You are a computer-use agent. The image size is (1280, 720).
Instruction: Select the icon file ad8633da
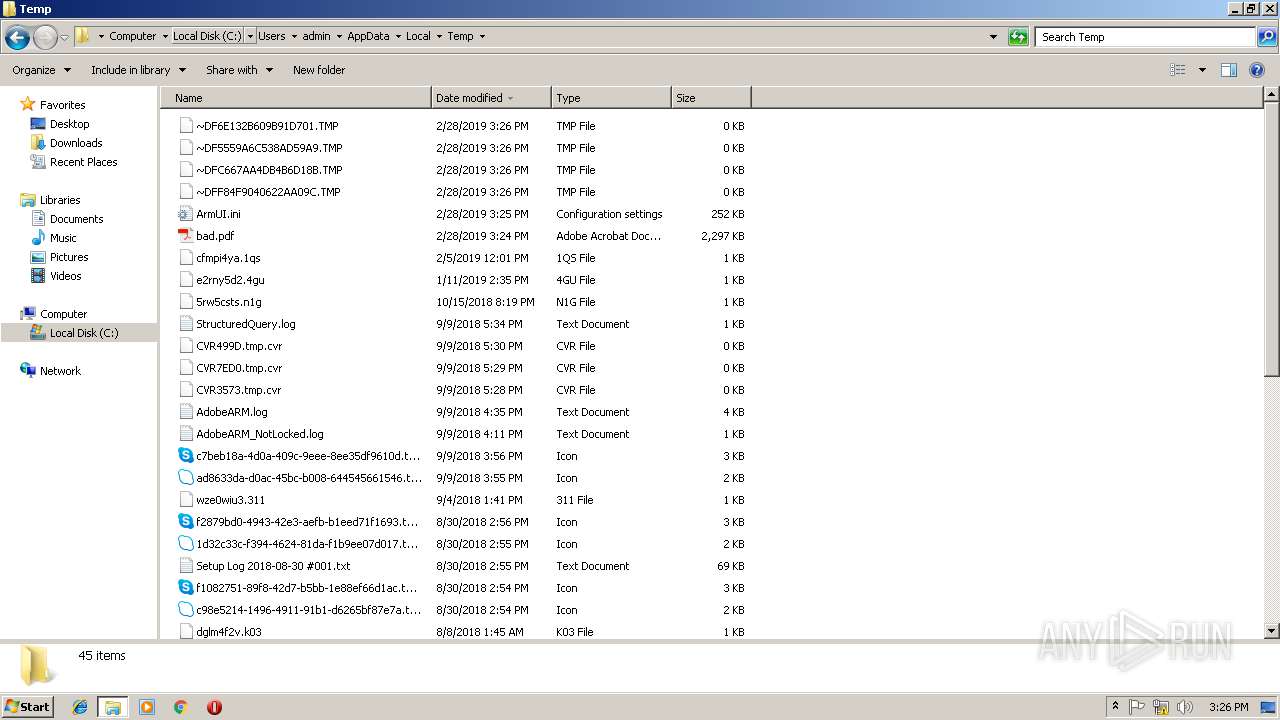(x=185, y=478)
